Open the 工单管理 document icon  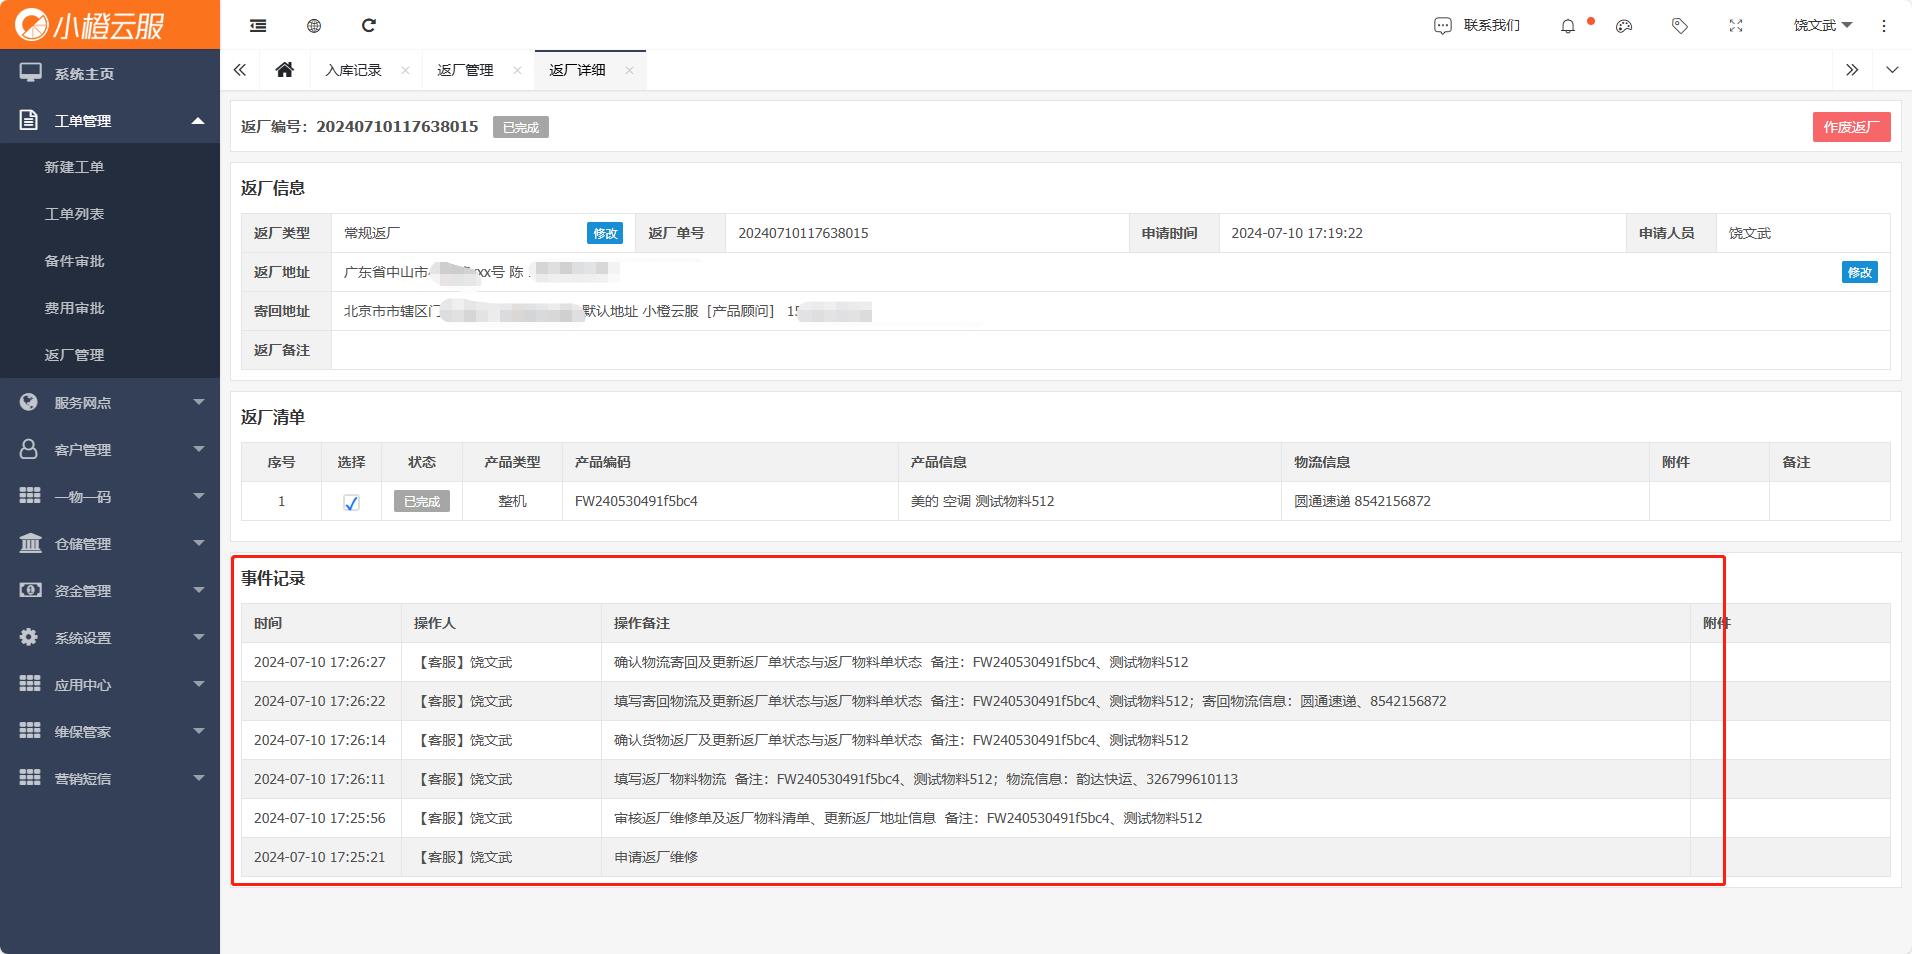tap(29, 120)
